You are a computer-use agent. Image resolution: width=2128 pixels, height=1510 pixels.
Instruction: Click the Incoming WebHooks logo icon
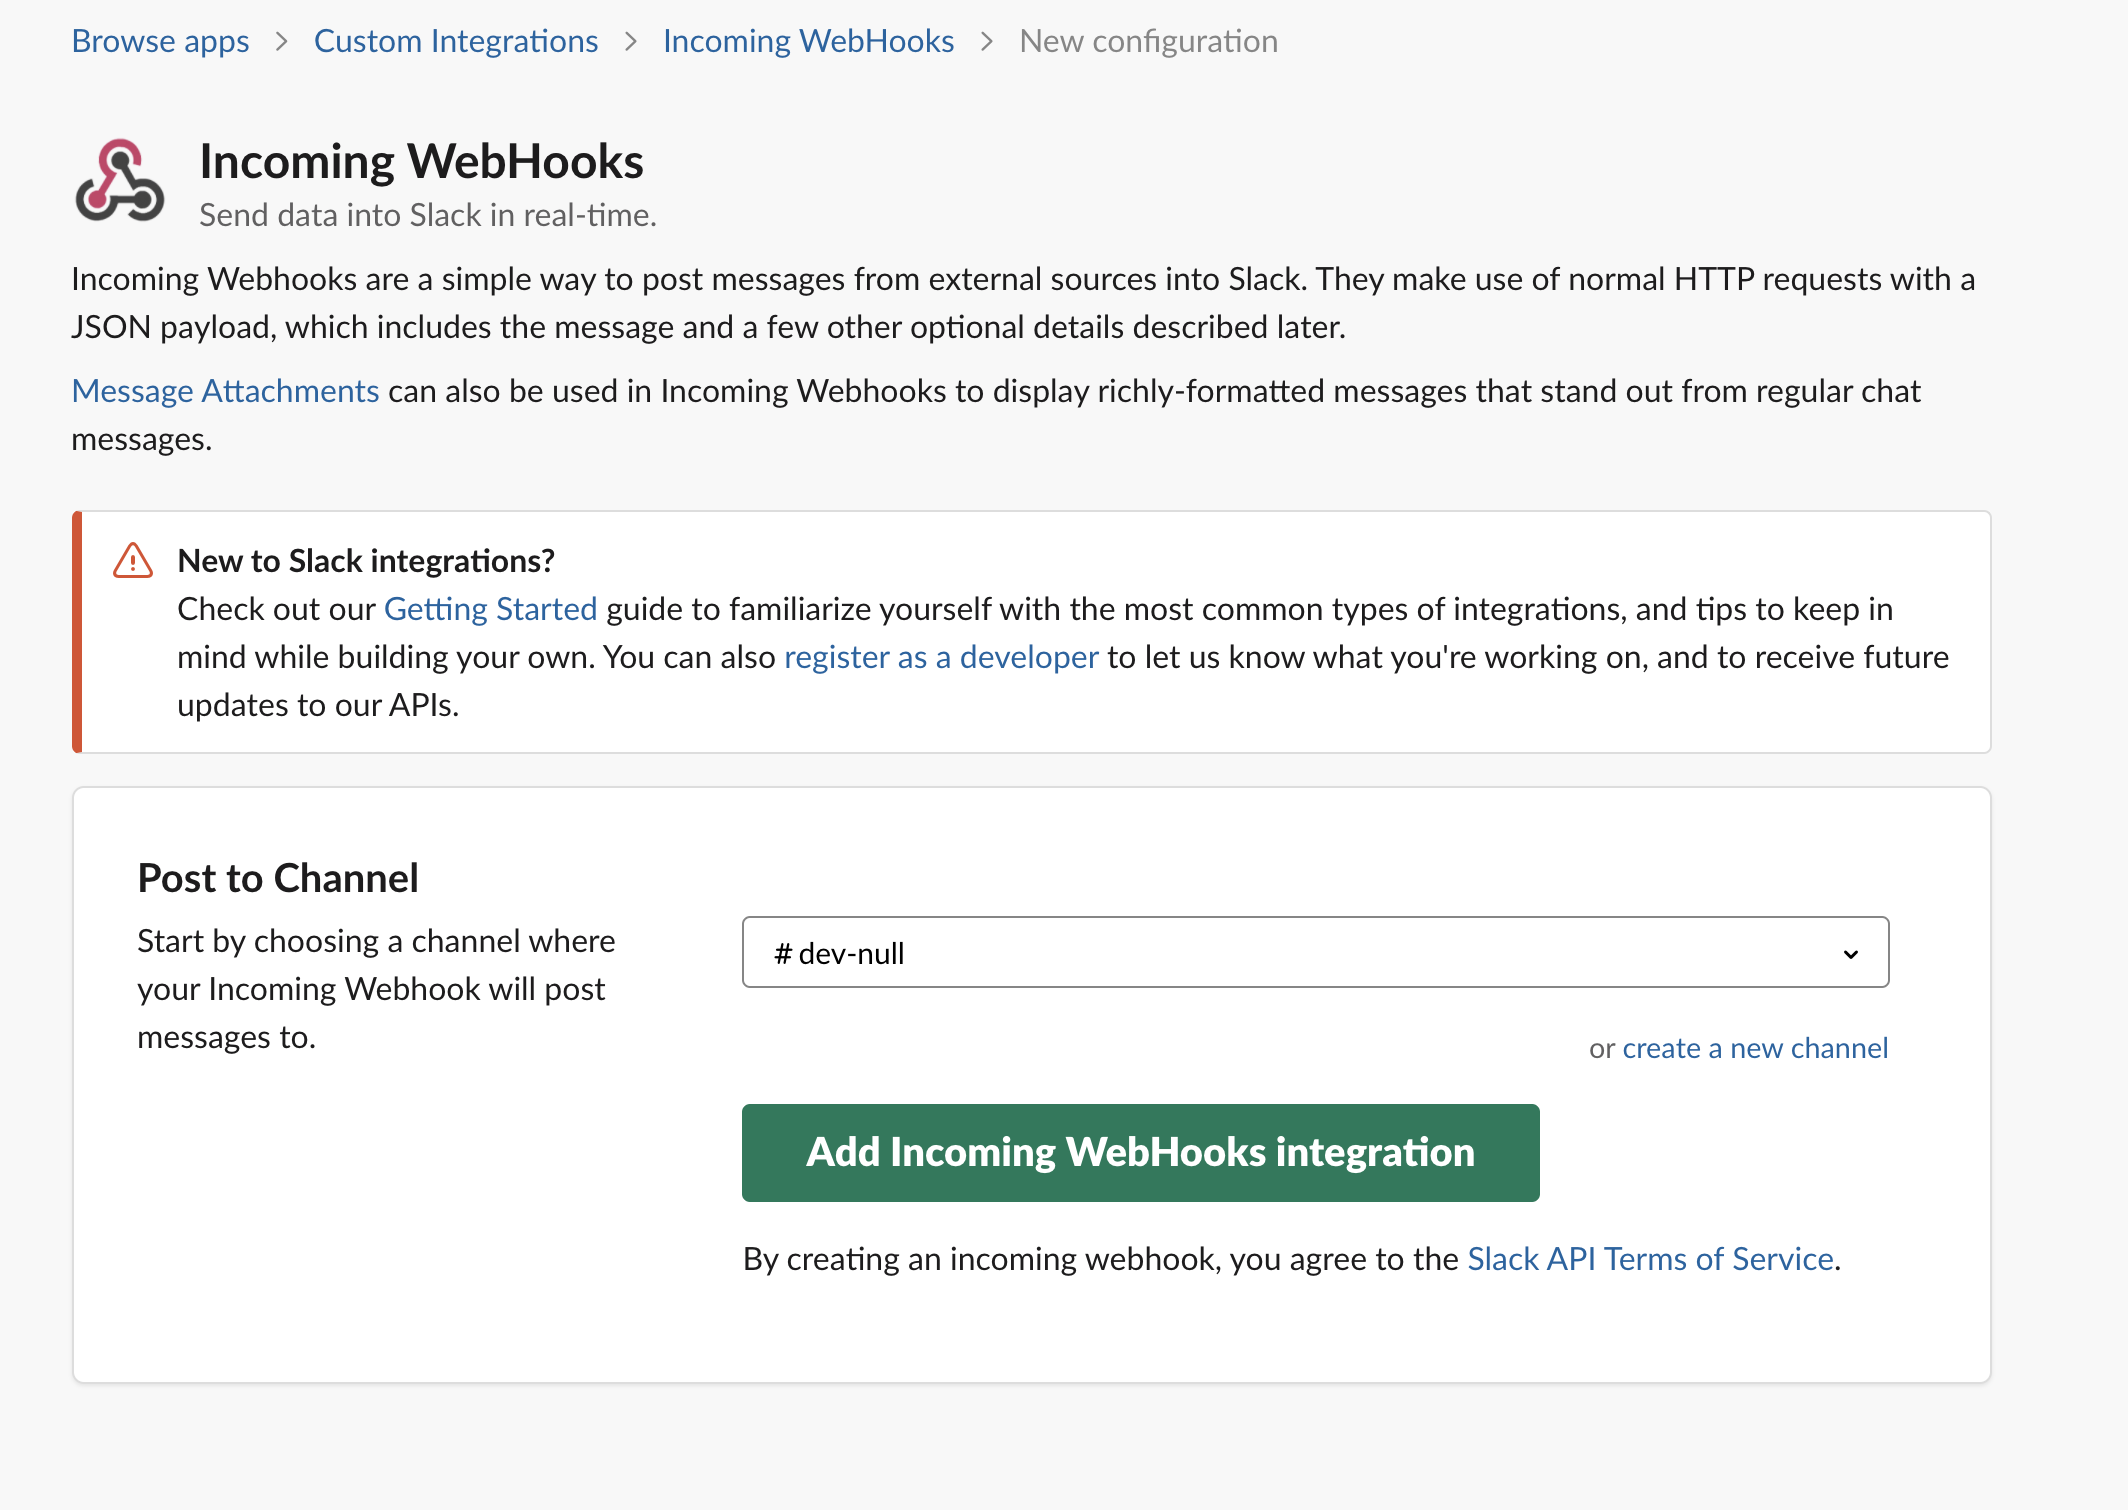pyautogui.click(x=120, y=180)
